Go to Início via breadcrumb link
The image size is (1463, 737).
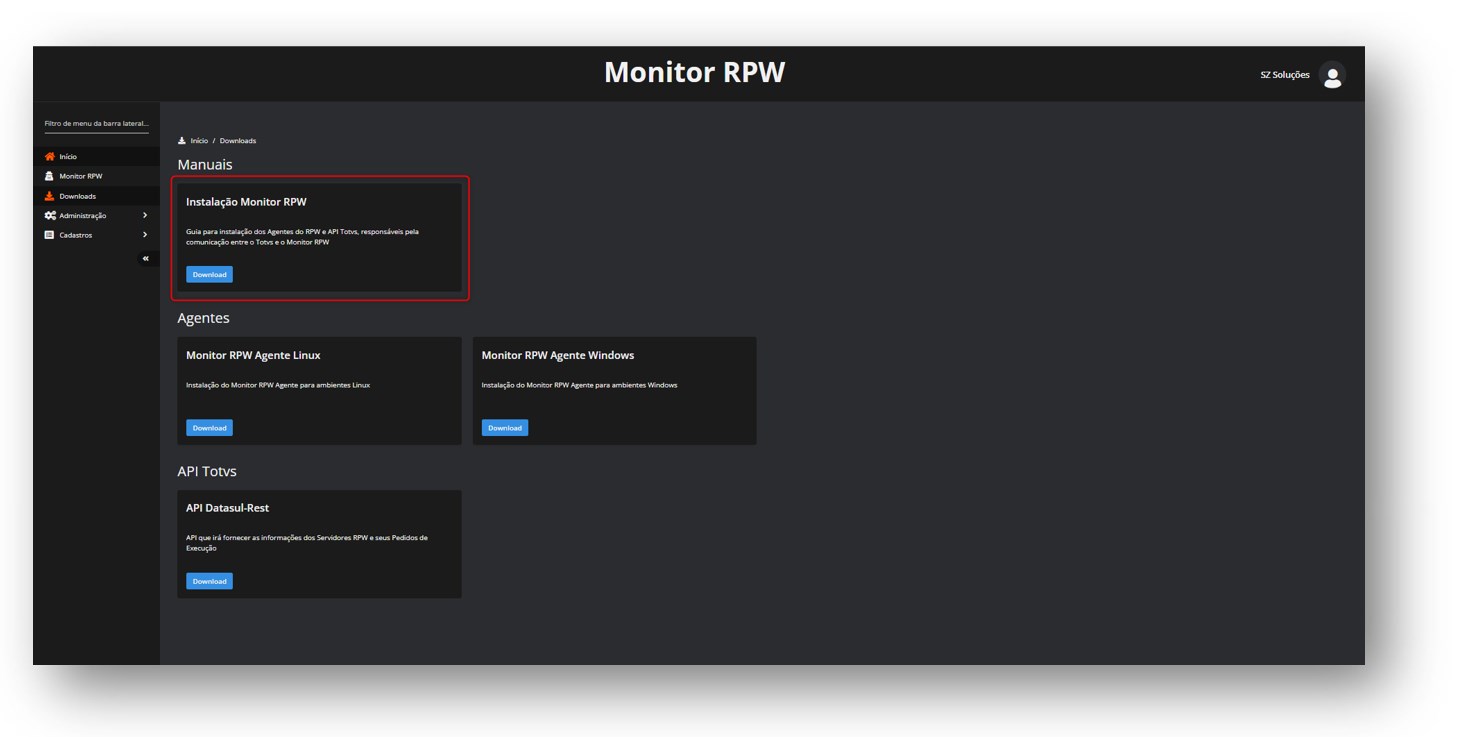click(x=200, y=141)
